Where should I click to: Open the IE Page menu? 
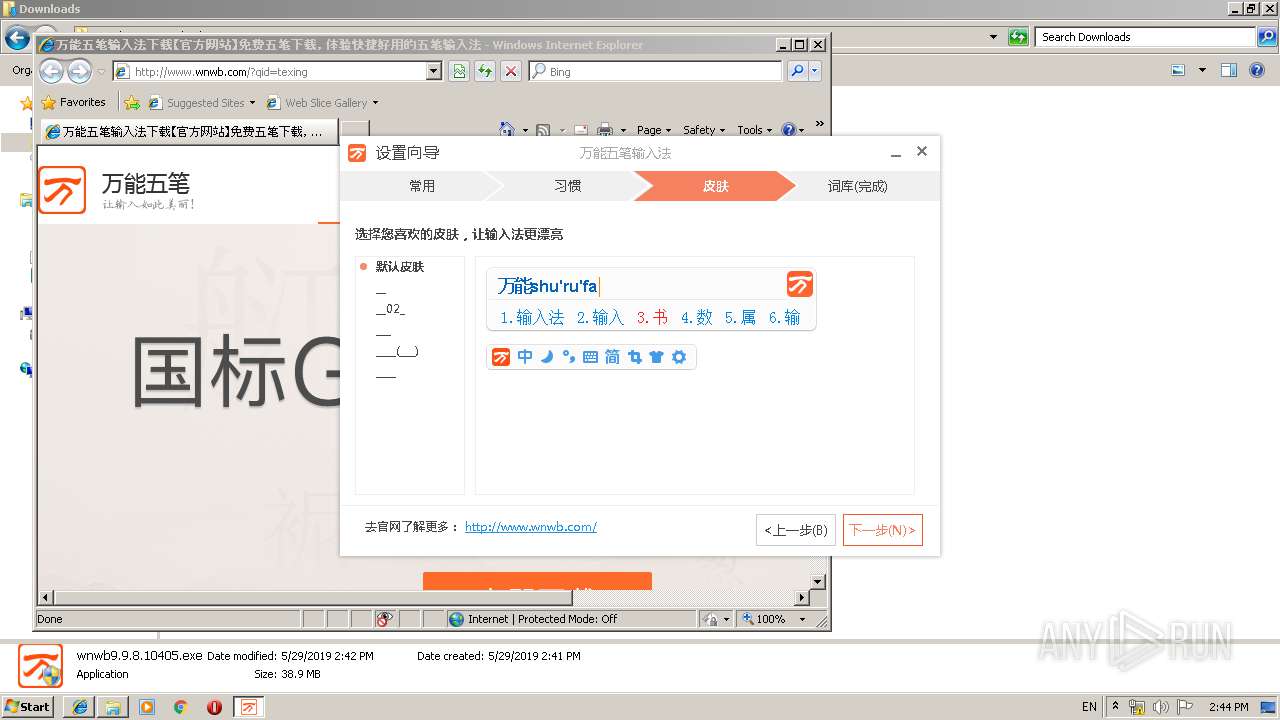coord(654,130)
